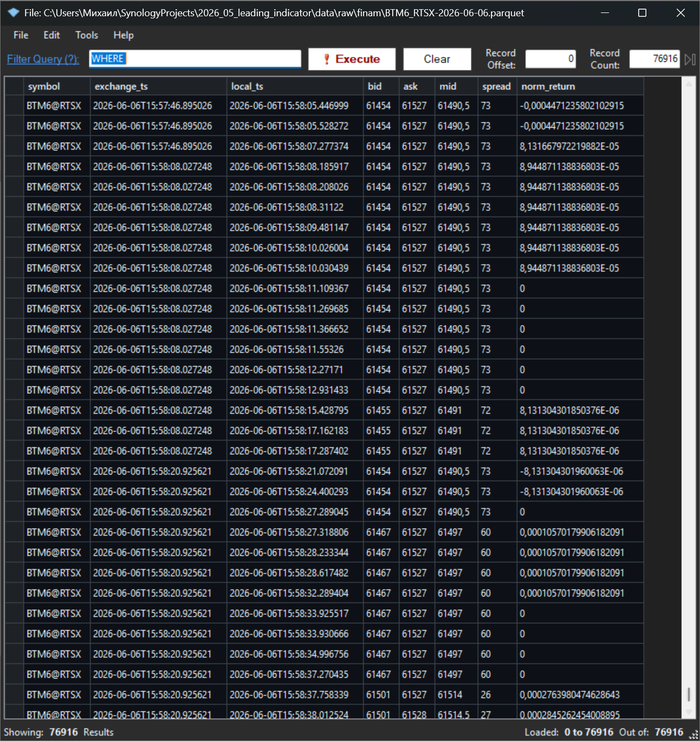
Task: Open the Help menu
Action: click(123, 35)
